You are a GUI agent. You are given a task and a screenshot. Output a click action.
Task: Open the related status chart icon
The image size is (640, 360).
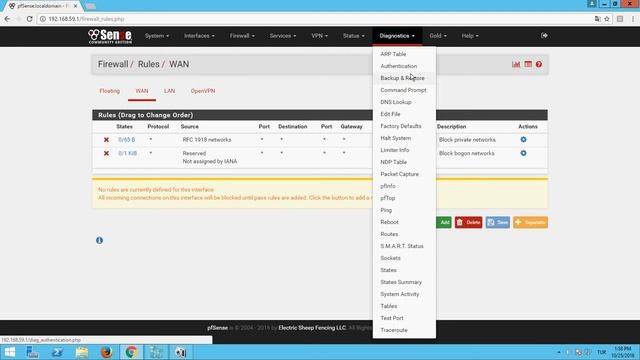516,64
